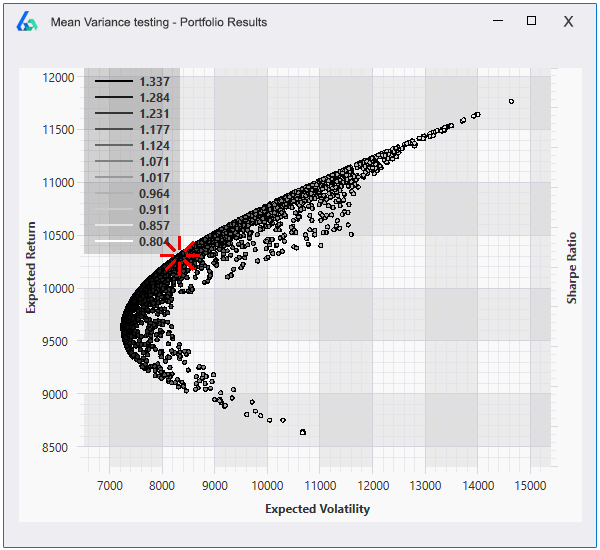Select legend entry 1.231

coord(132,114)
